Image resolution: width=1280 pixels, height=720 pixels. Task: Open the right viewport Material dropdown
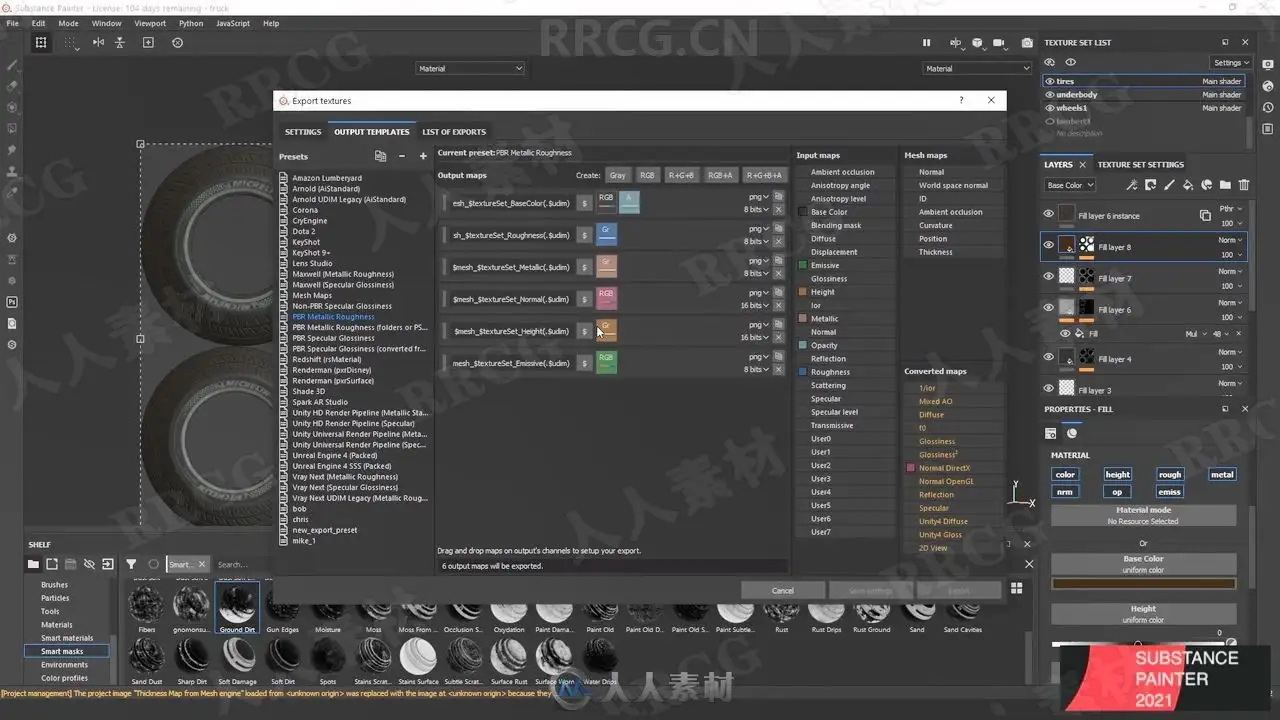(x=976, y=68)
